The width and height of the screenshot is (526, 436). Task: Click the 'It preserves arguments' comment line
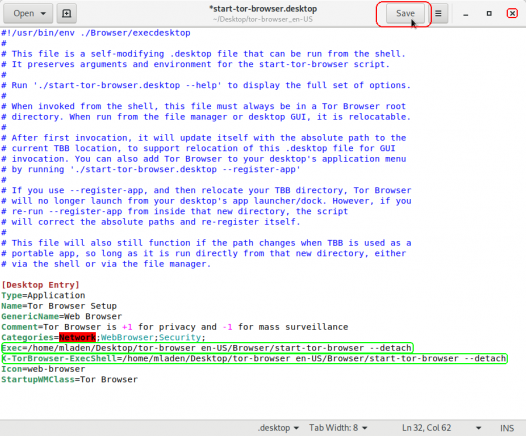(195, 64)
